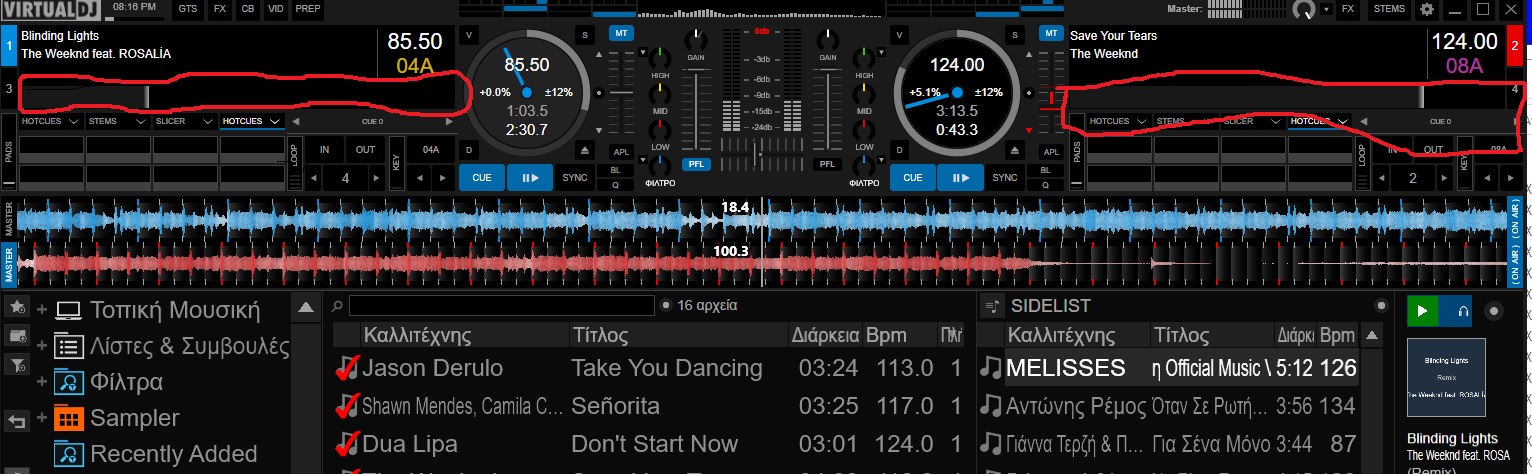Open the master STEMS tab
The width and height of the screenshot is (1532, 474).
(x=1388, y=9)
